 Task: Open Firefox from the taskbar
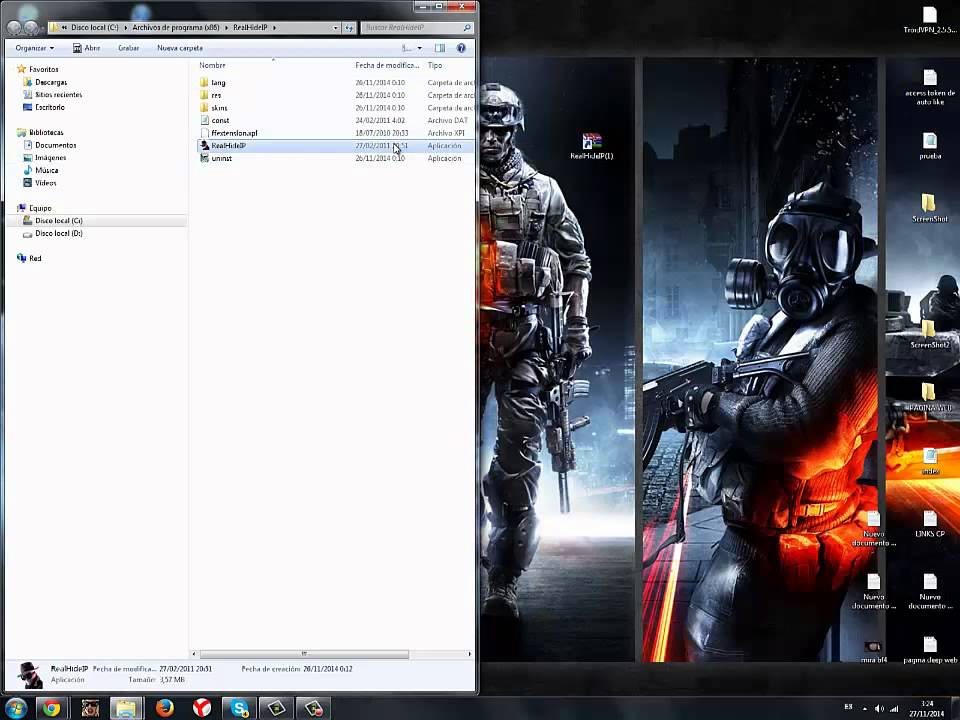[x=164, y=708]
